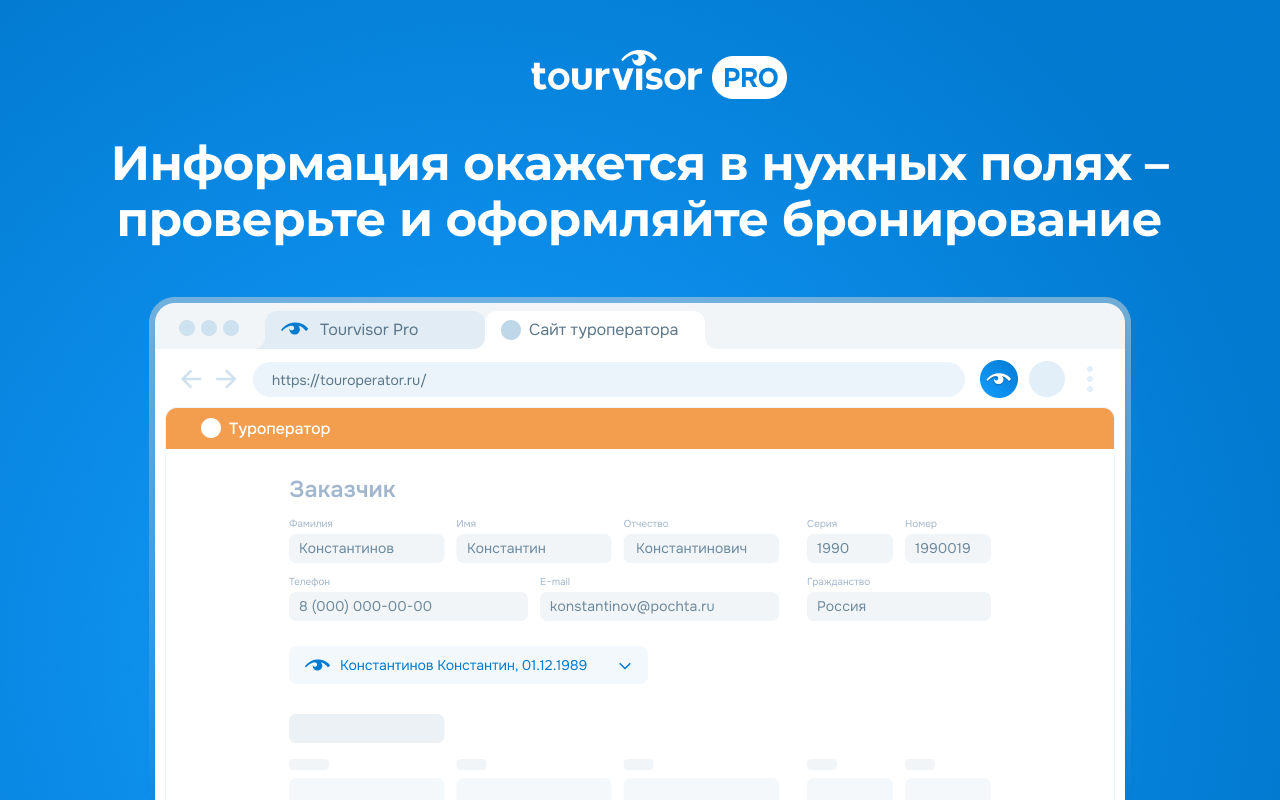This screenshot has width=1280, height=800.
Task: Click the address bar with touroperator.ru
Action: (608, 380)
